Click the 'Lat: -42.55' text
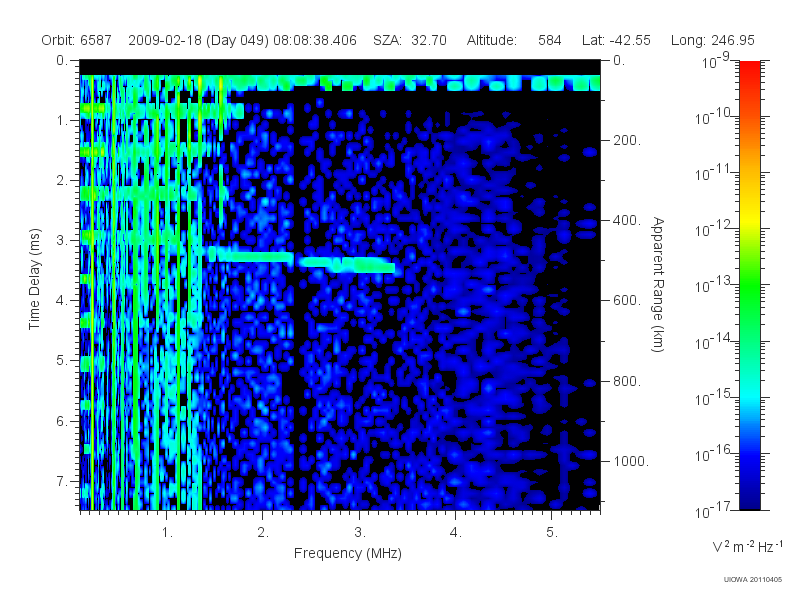 point(616,40)
